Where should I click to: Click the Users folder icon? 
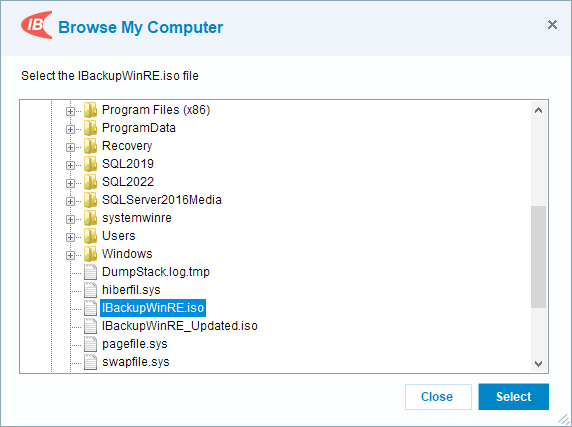(90, 236)
